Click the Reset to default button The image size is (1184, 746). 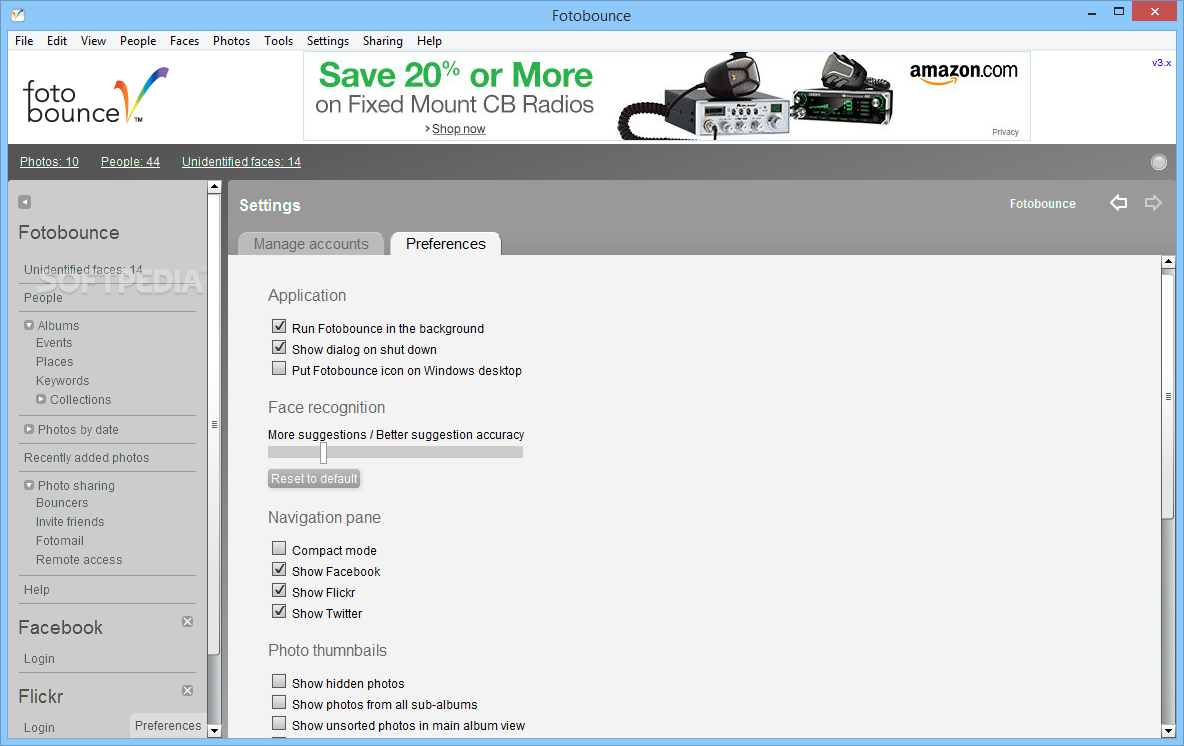click(x=314, y=479)
